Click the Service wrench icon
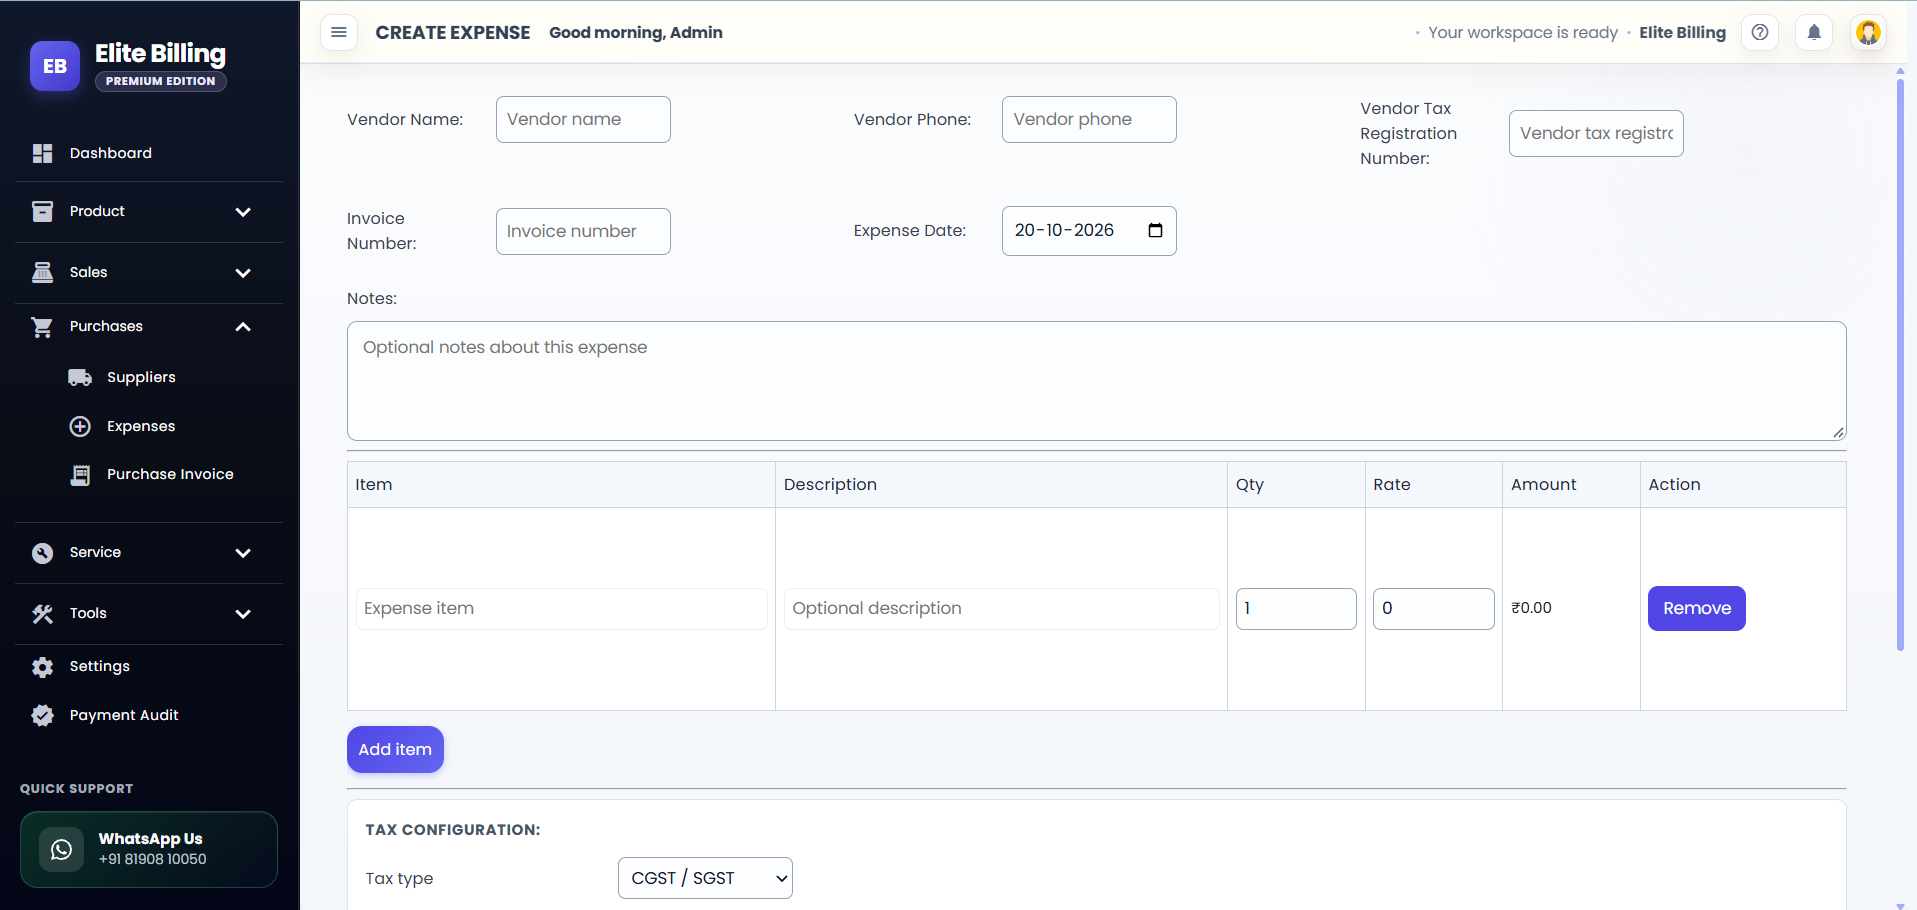The width and height of the screenshot is (1917, 910). coord(42,553)
